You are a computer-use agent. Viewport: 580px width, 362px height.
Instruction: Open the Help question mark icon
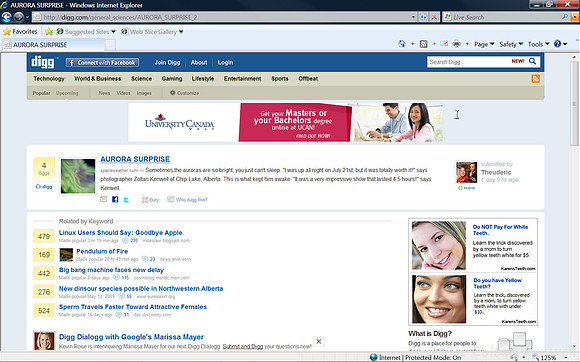click(x=557, y=44)
